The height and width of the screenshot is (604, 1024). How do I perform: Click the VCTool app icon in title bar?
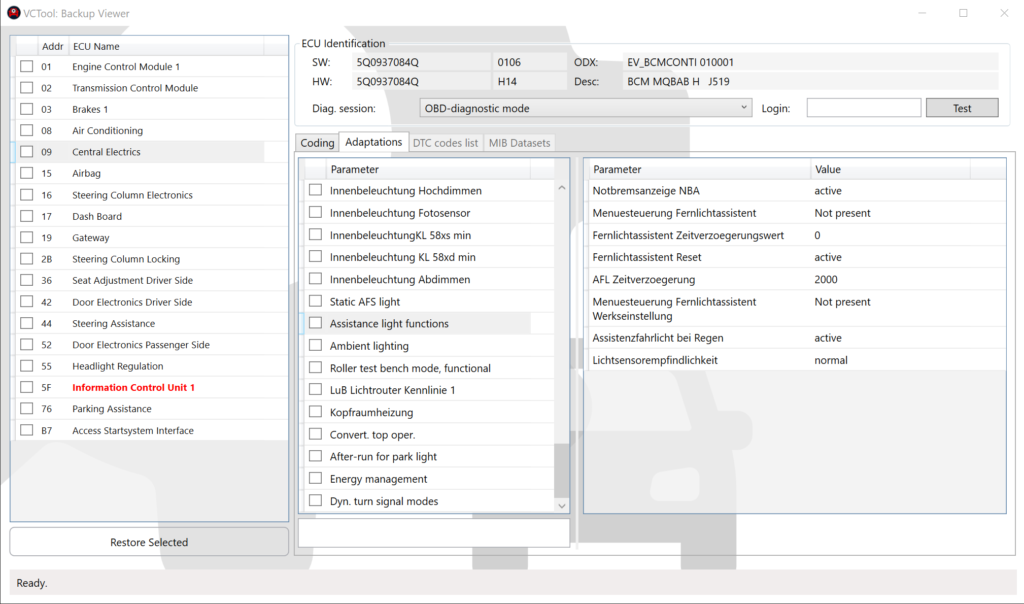tap(13, 13)
